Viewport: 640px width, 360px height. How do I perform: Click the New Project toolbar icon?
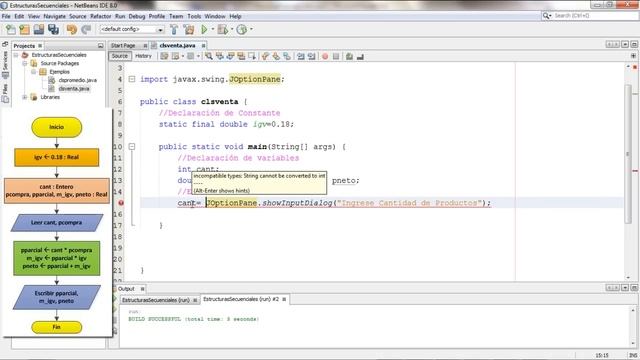click(24, 29)
